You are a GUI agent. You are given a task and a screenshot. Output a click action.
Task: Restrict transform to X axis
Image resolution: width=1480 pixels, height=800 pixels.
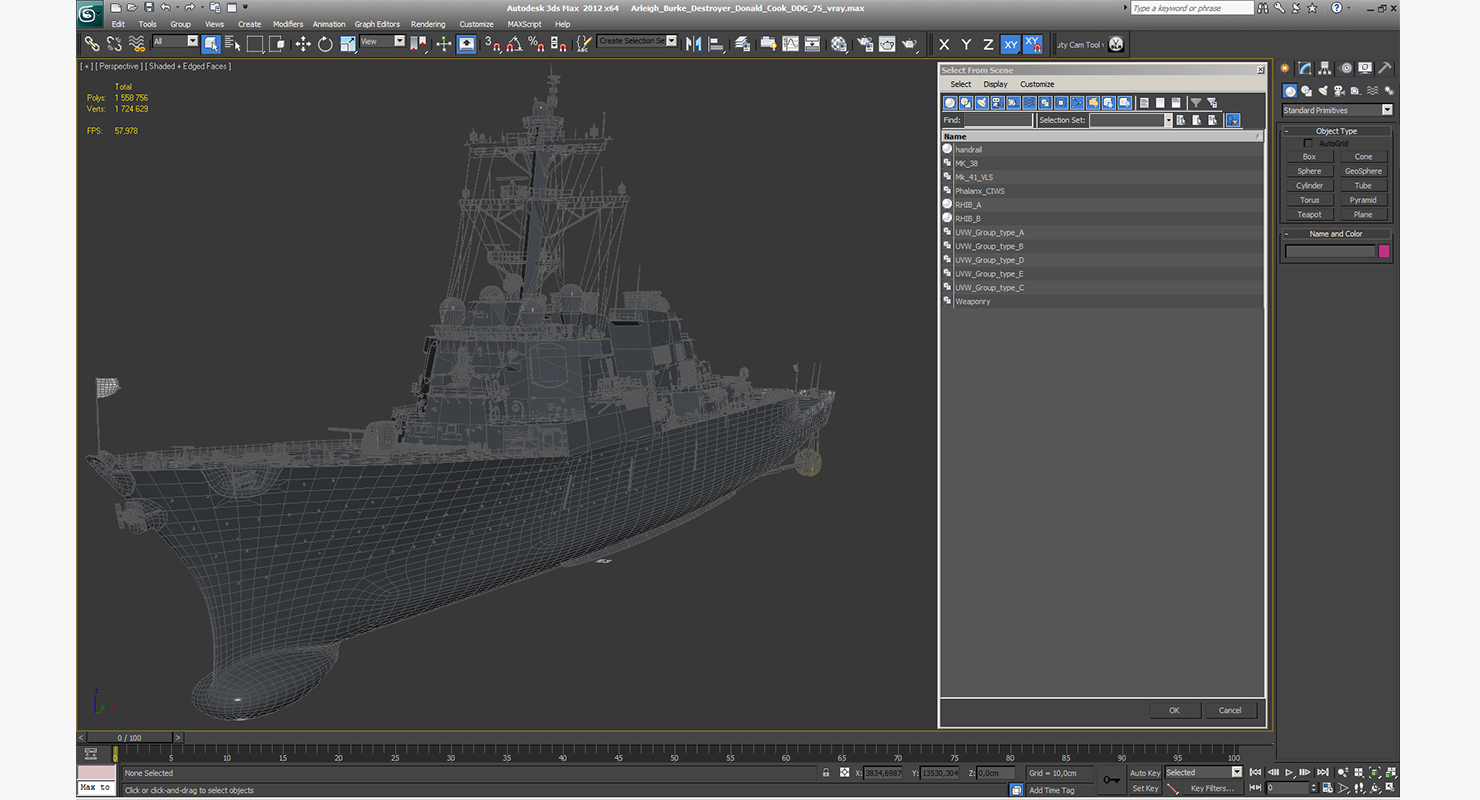944,44
